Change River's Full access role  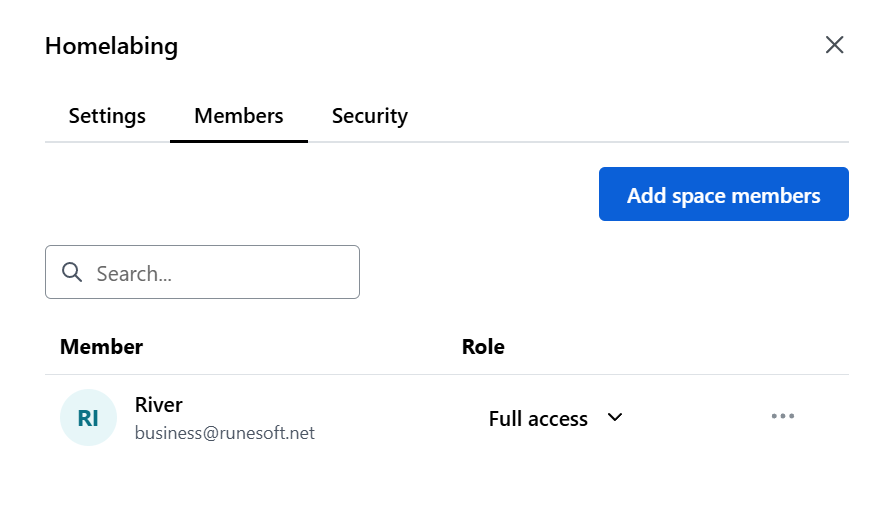click(x=556, y=419)
